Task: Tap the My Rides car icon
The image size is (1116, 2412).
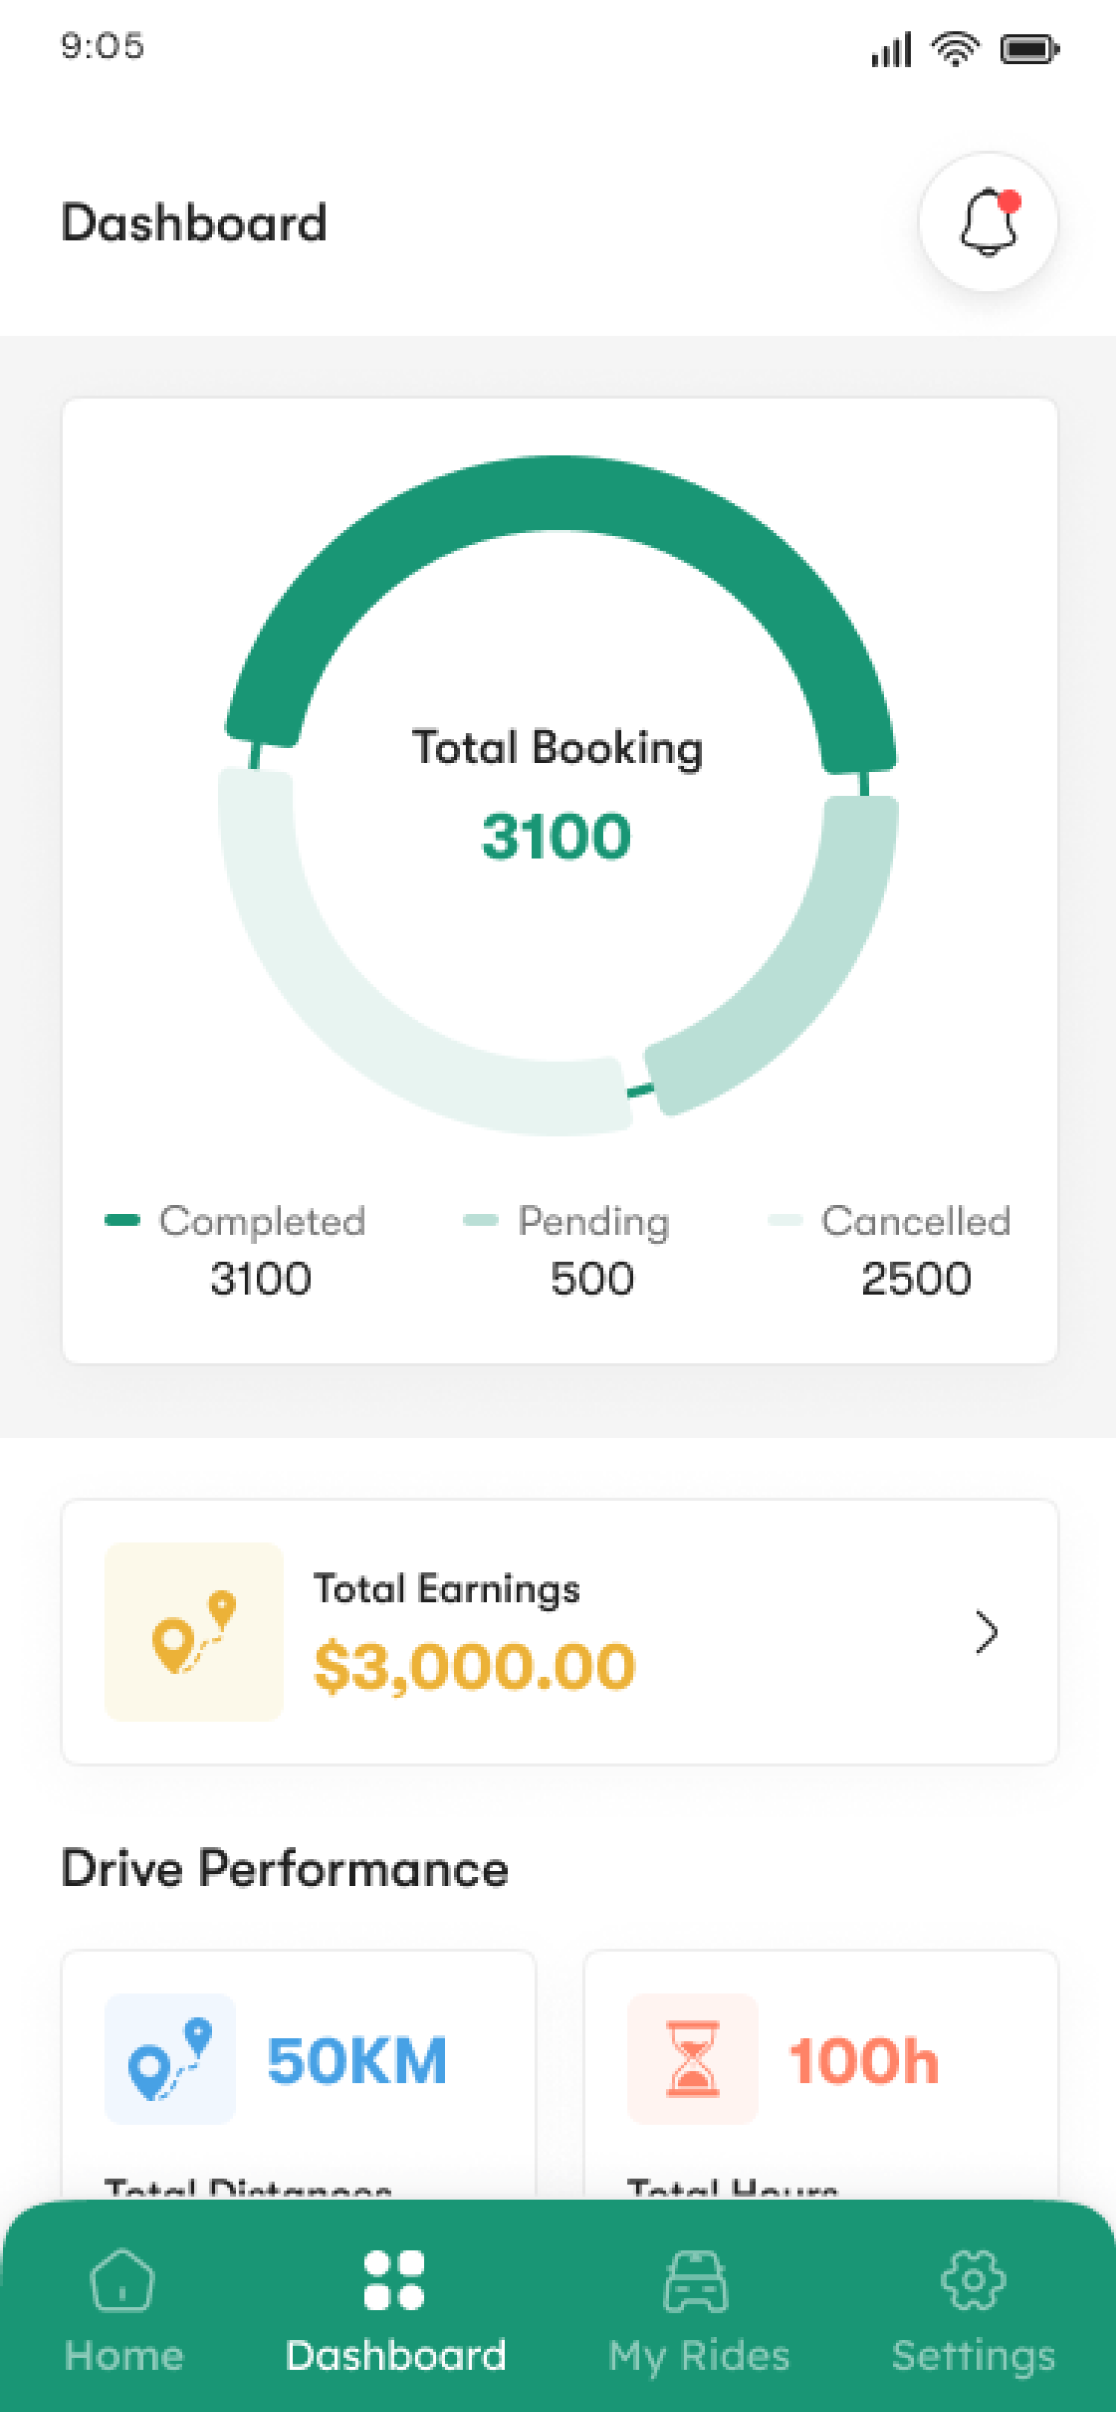Action: [696, 2282]
